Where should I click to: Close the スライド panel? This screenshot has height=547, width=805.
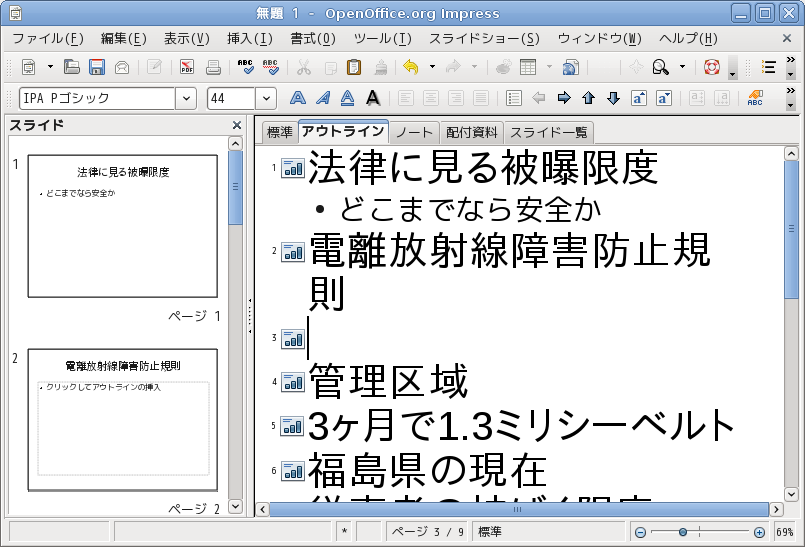(237, 125)
